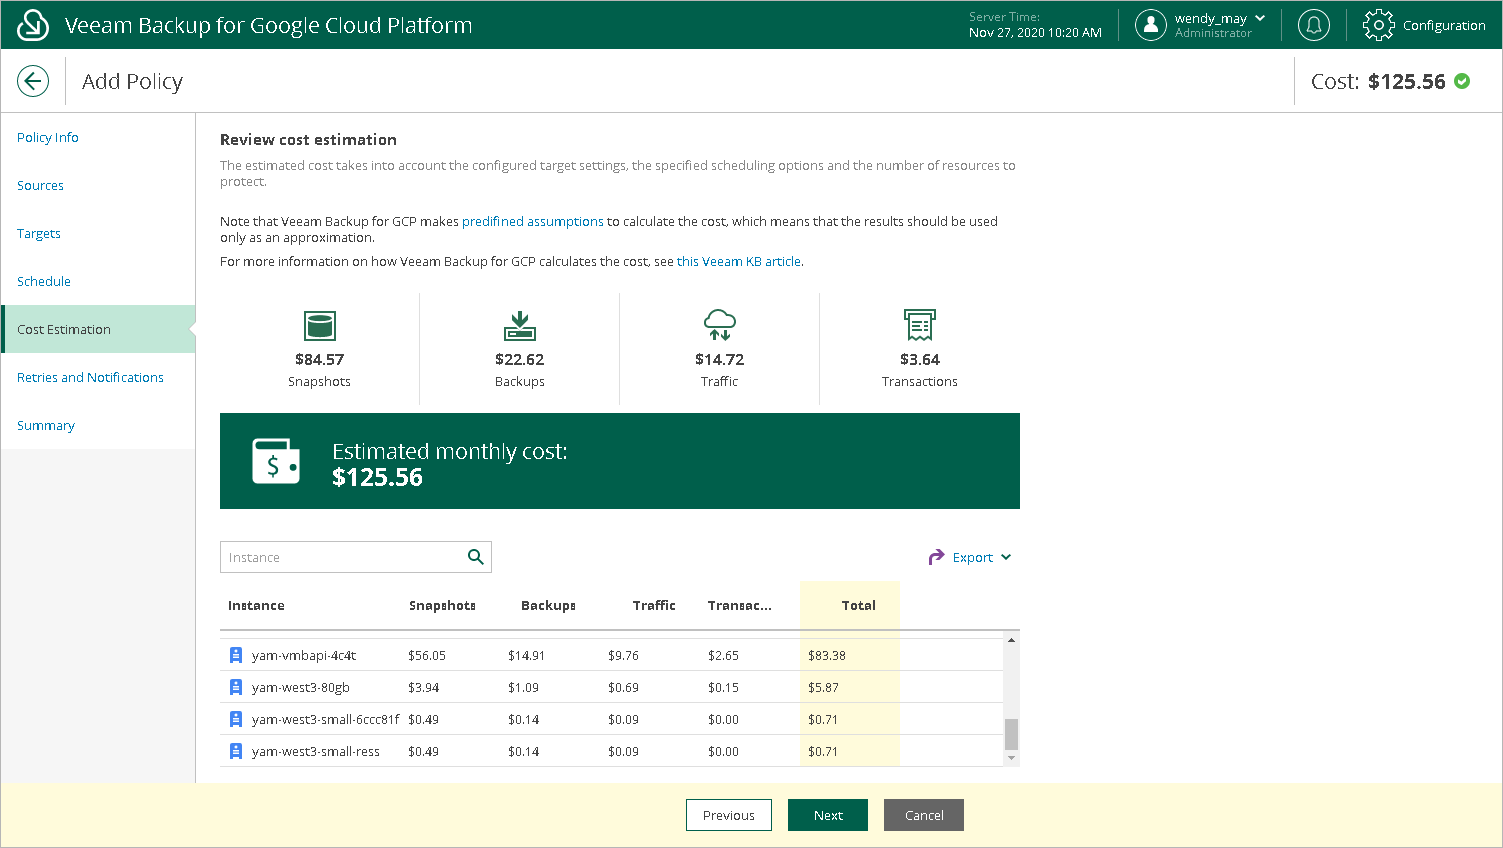Viewport: 1503px width, 848px height.
Task: Click the $22.62 Backups value
Action: point(520,359)
